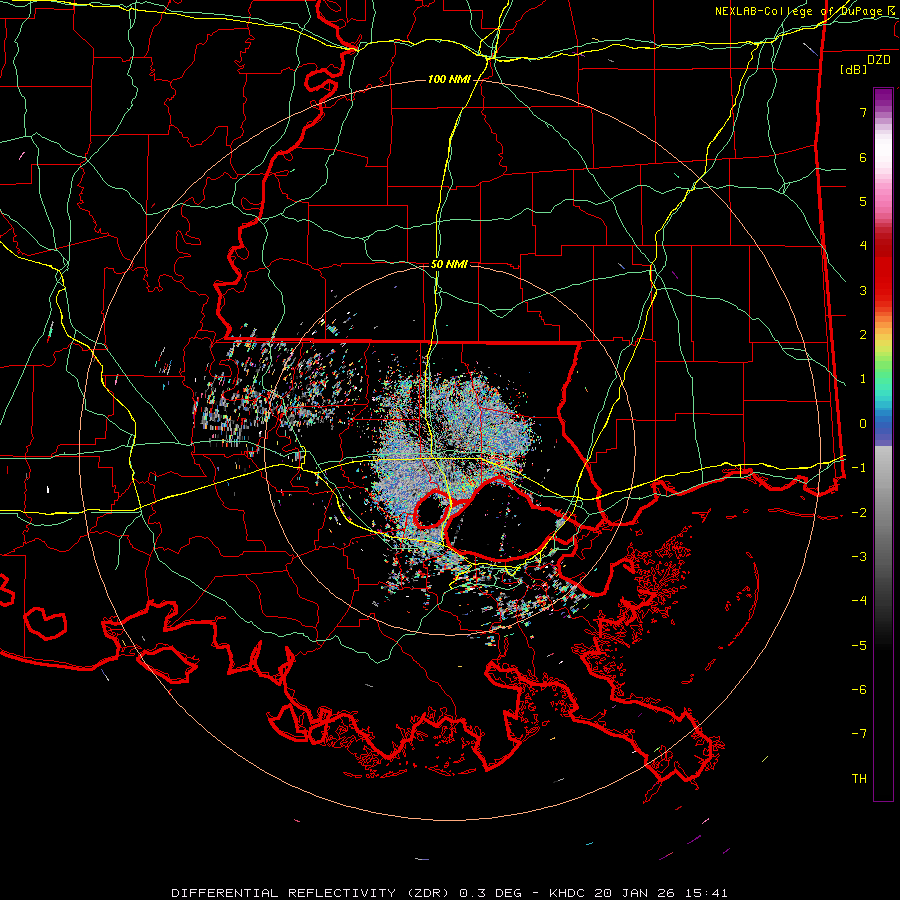Click the -2 value on the color scale

pos(859,513)
